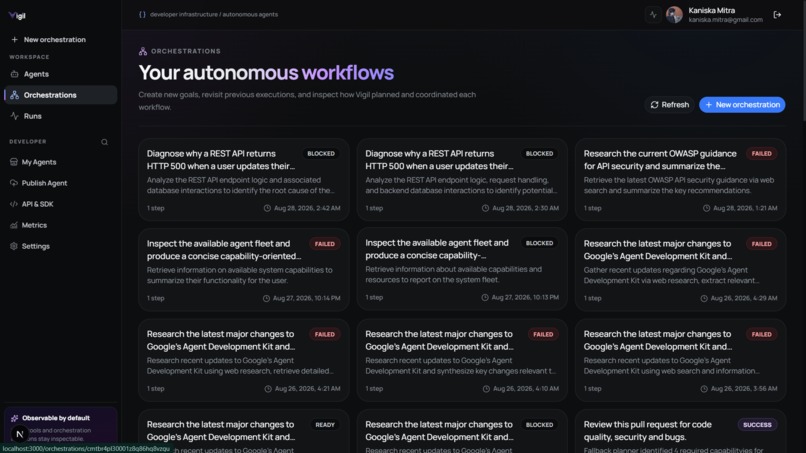Click SUCCESS badge on pull request review card

757,425
